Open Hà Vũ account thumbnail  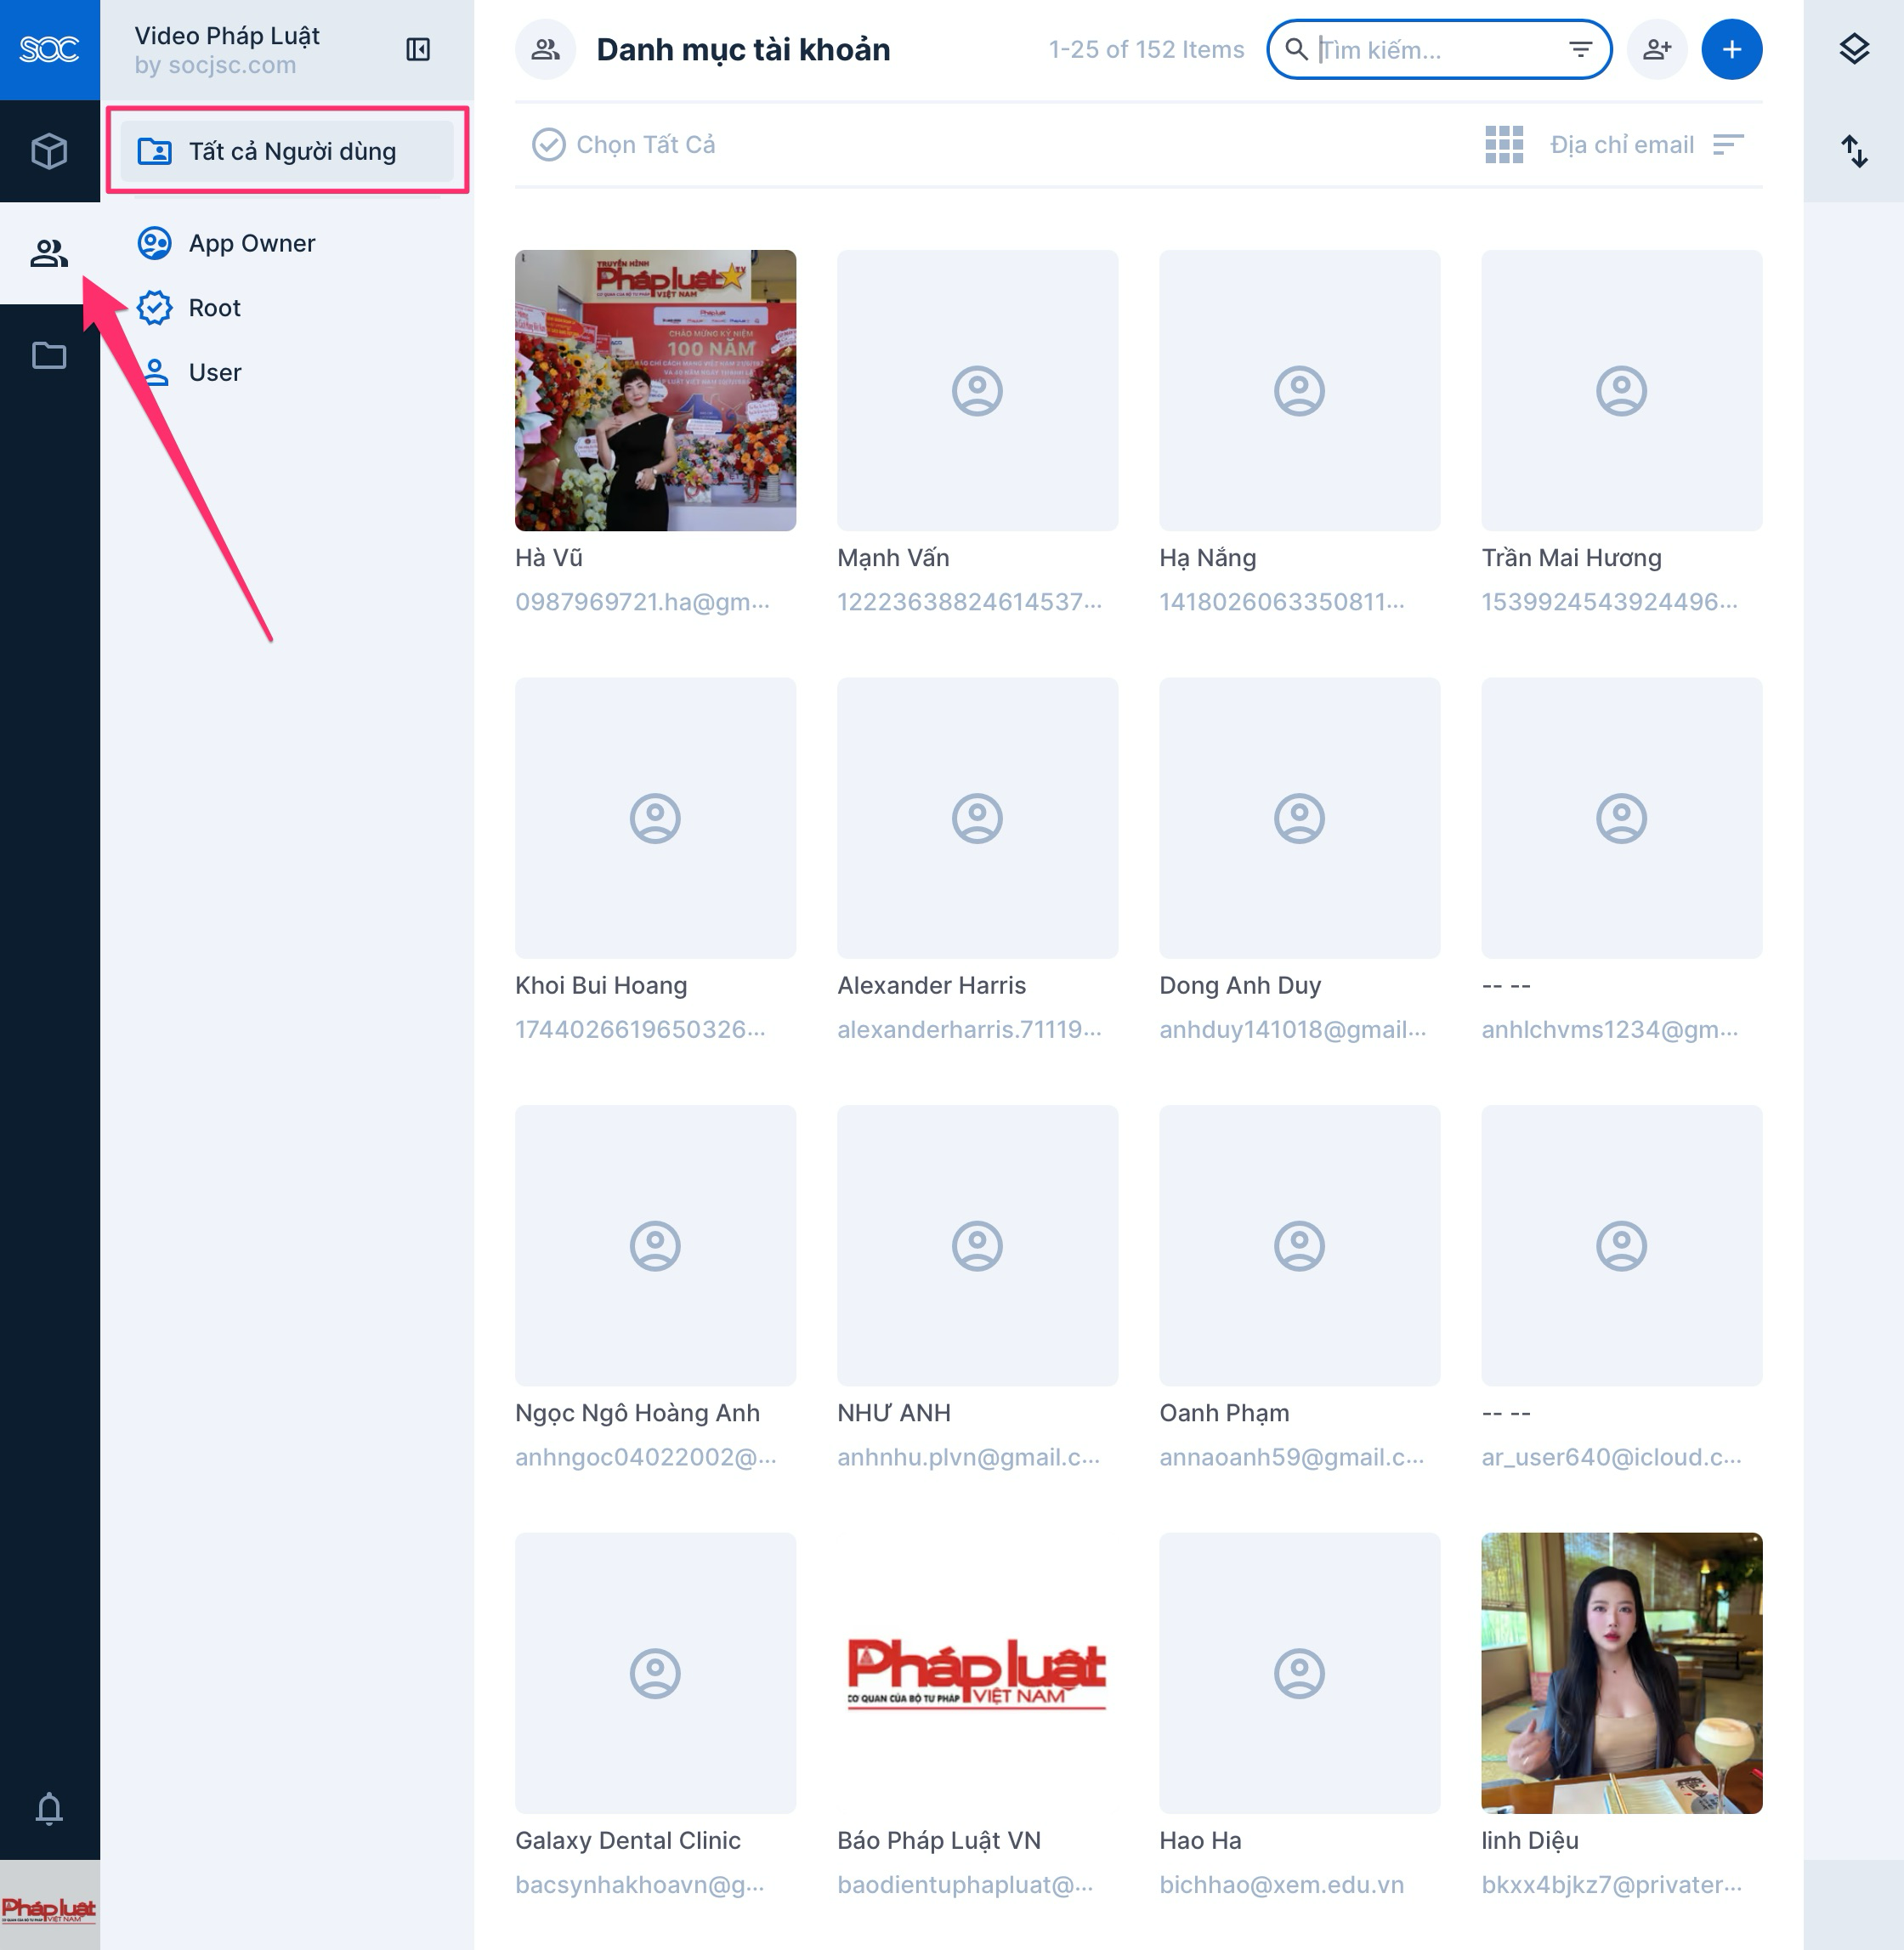(655, 390)
